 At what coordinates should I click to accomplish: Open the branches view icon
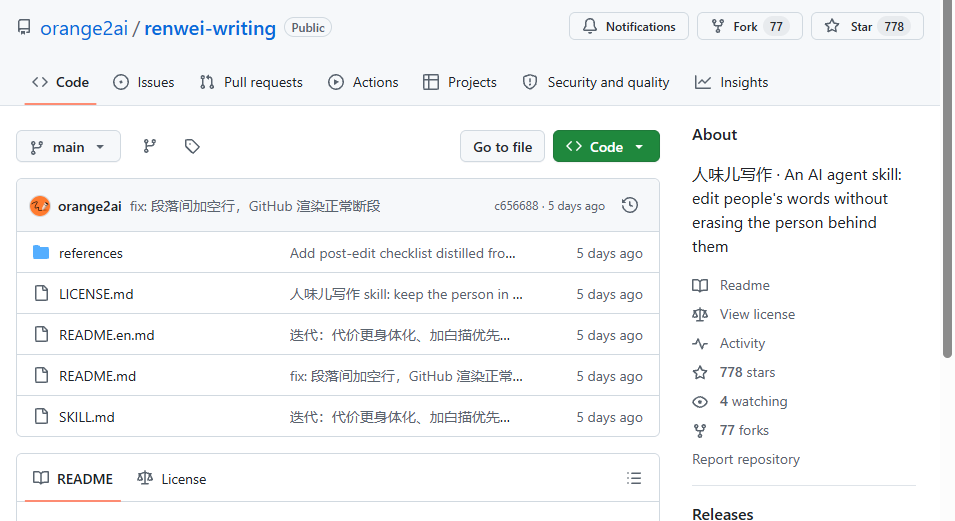coord(150,146)
